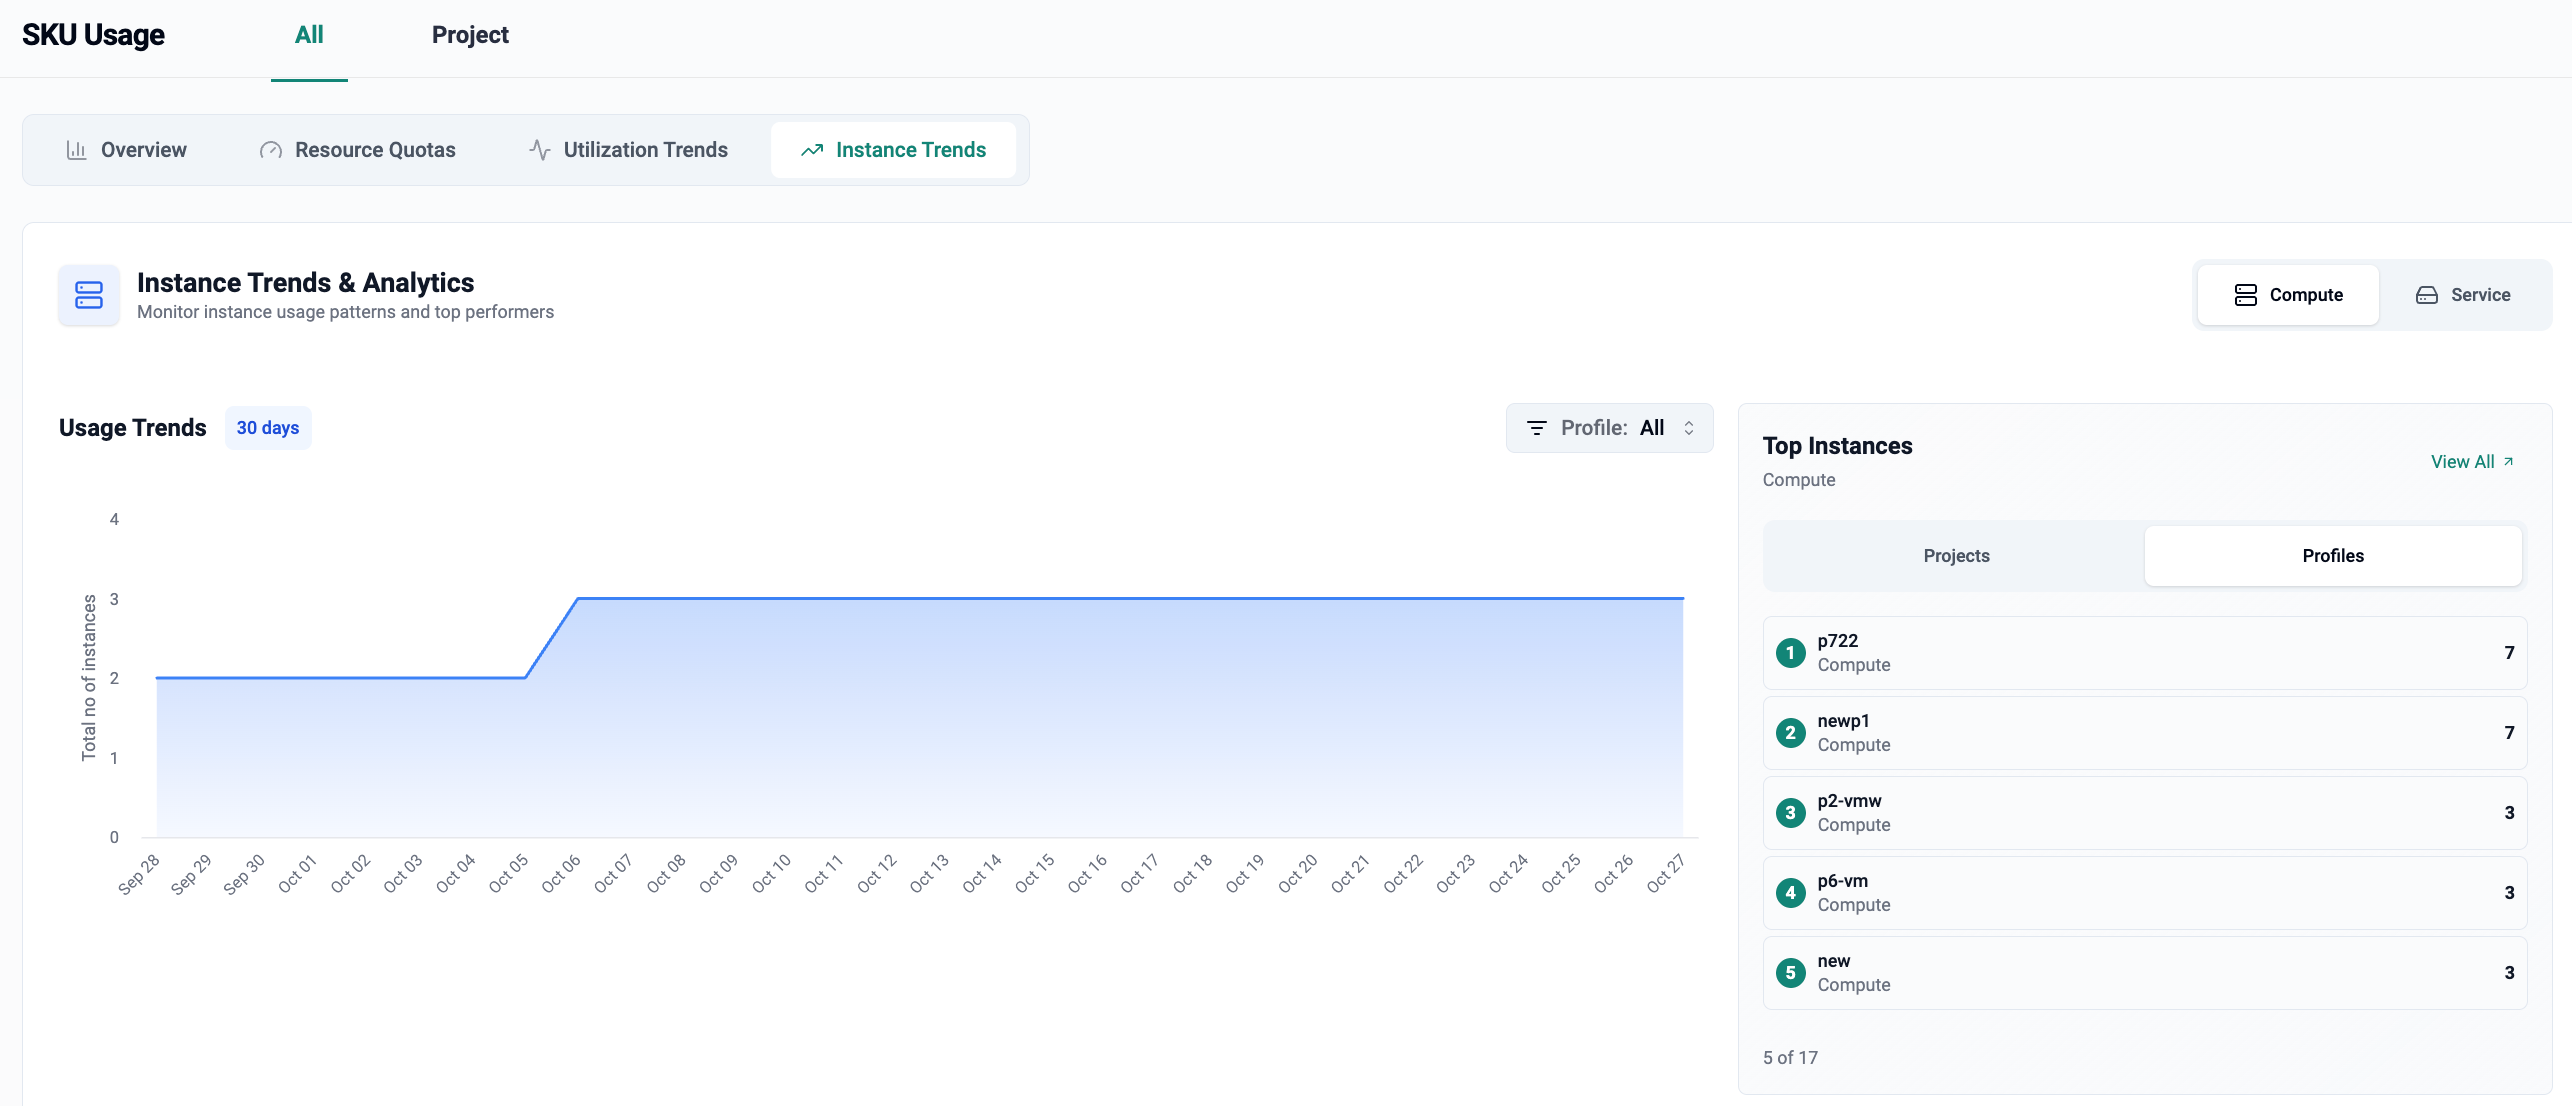The width and height of the screenshot is (2572, 1106).
Task: Click the Service drive icon
Action: 2426,295
